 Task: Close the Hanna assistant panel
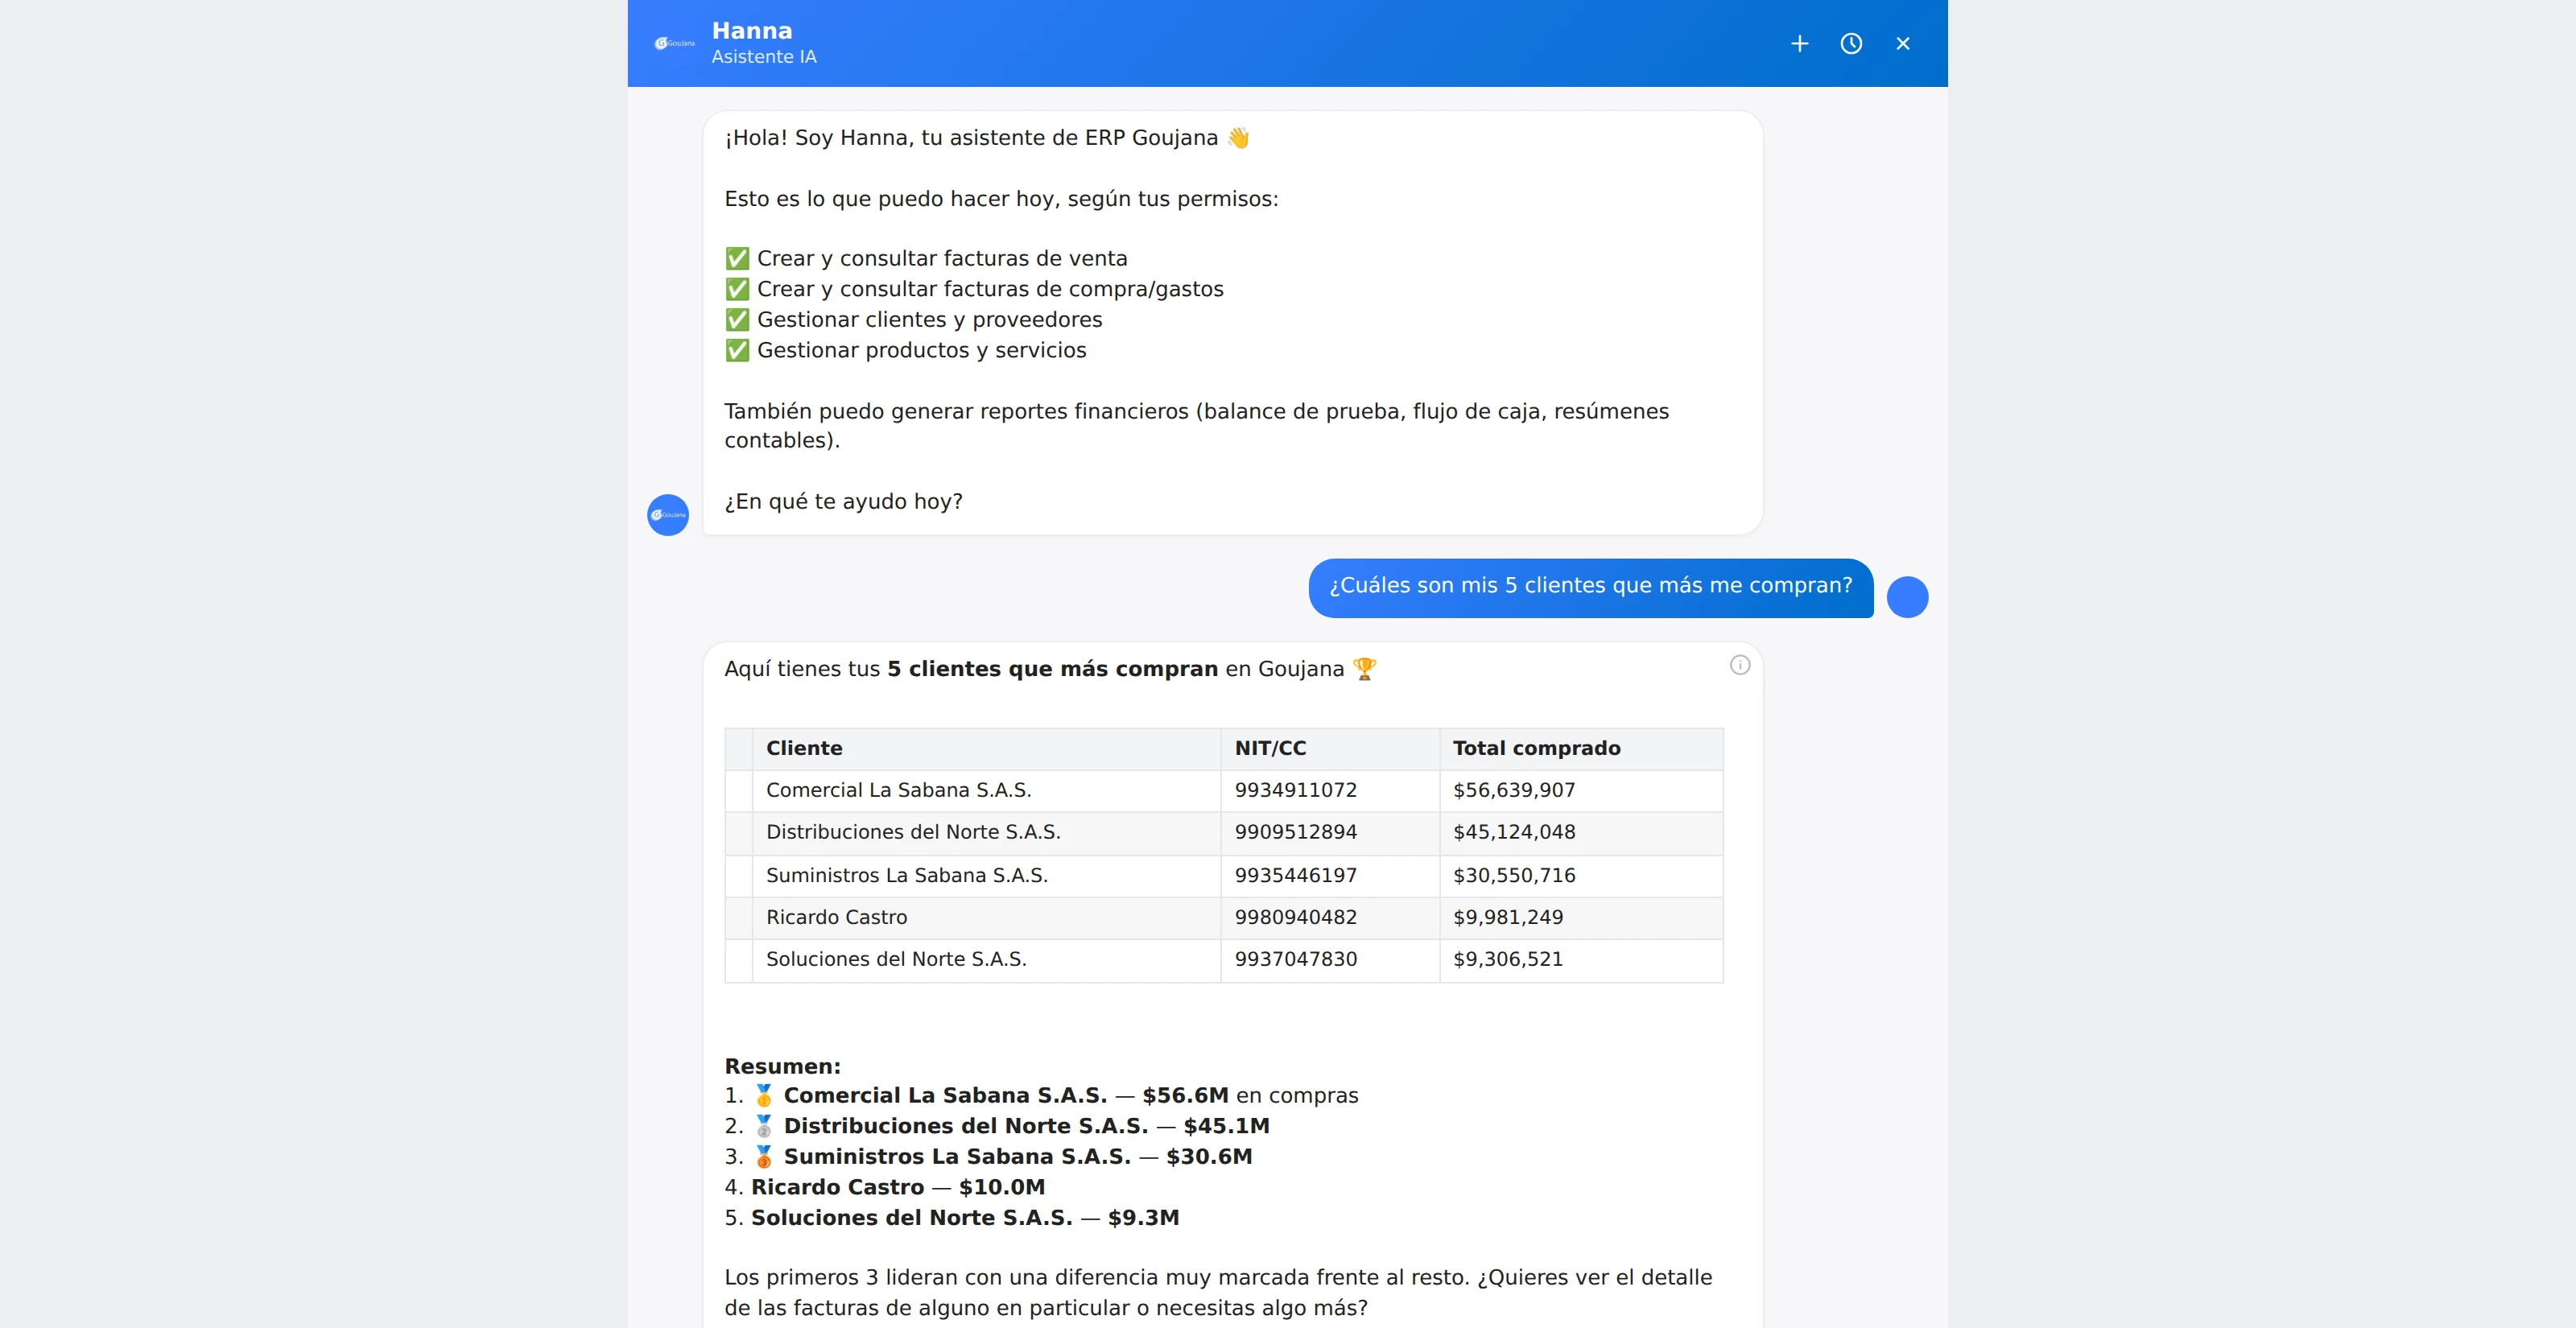(x=1903, y=43)
